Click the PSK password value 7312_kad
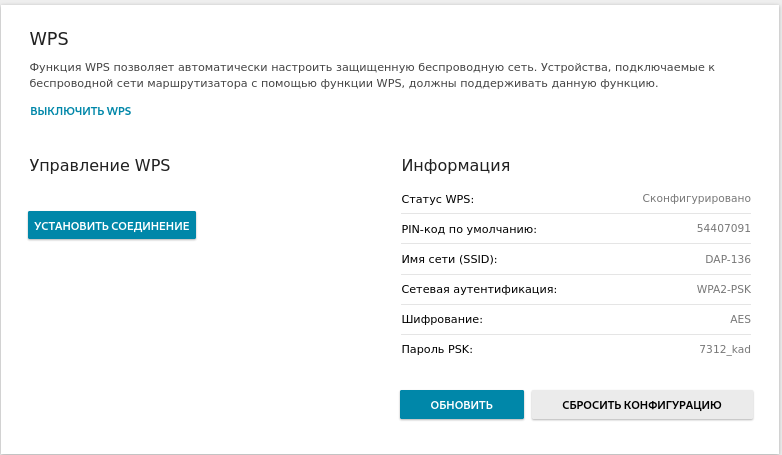This screenshot has width=782, height=455. tap(725, 349)
